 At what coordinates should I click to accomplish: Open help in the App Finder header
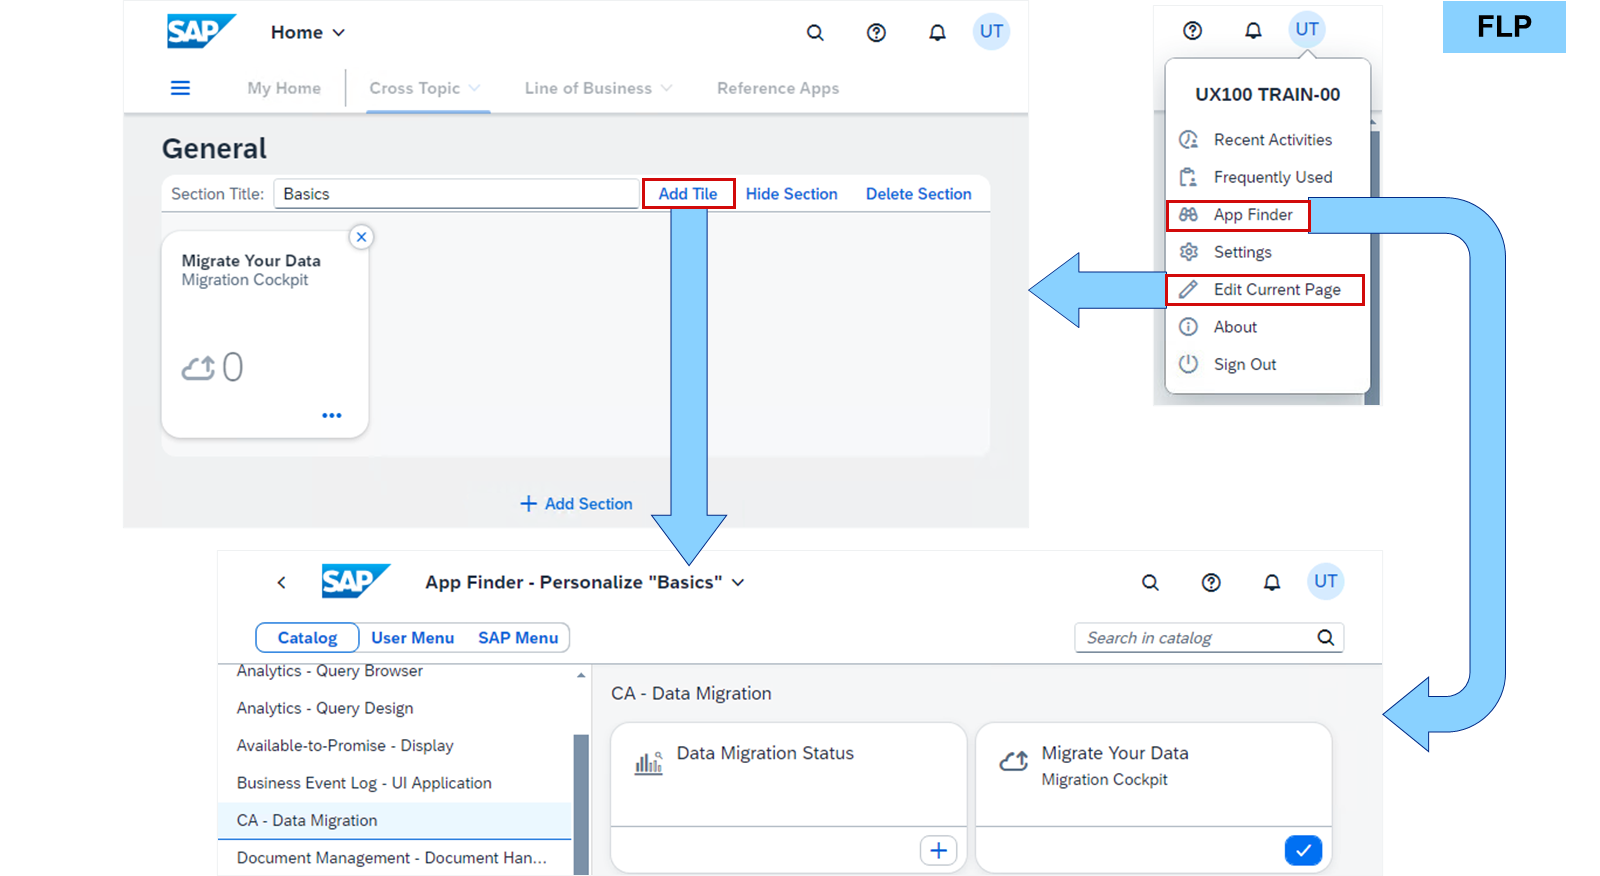[x=1211, y=582]
